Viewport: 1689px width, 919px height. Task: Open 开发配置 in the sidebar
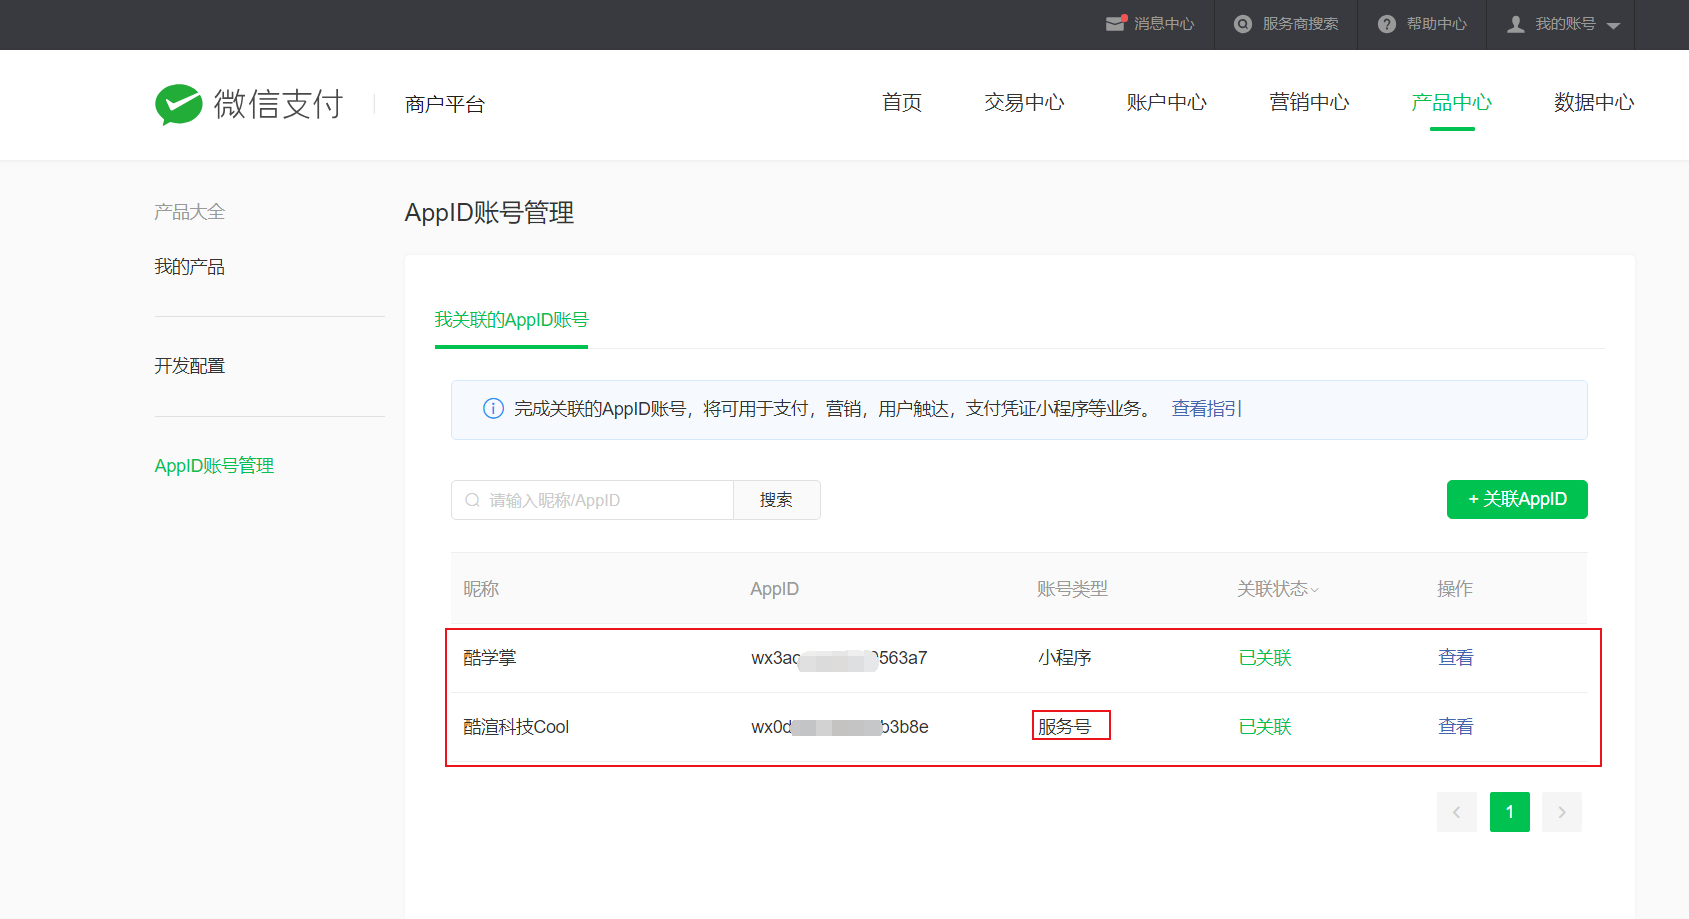(x=190, y=366)
